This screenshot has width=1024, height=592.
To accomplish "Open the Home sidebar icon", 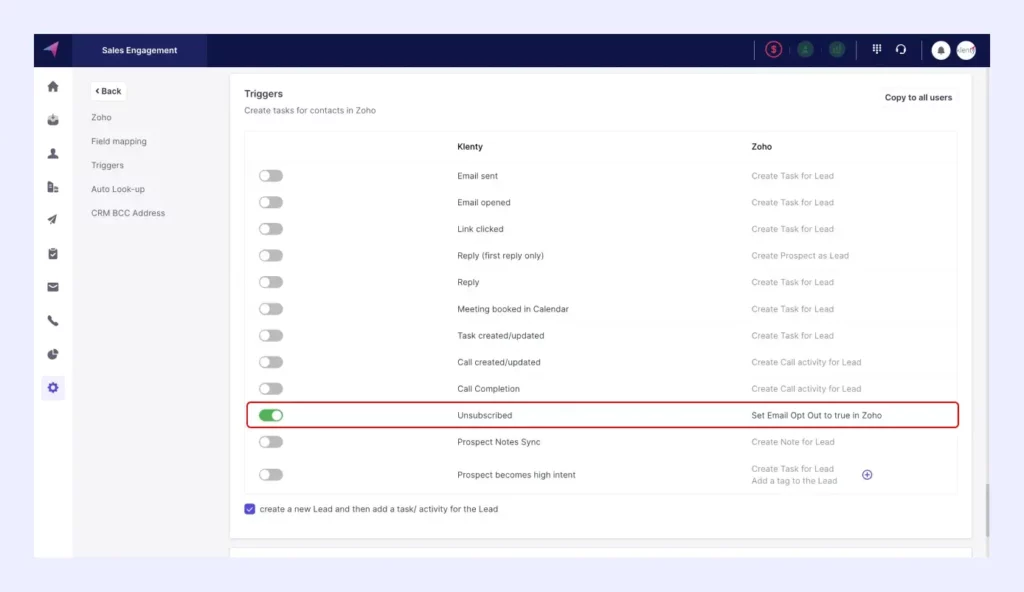I will tap(53, 86).
